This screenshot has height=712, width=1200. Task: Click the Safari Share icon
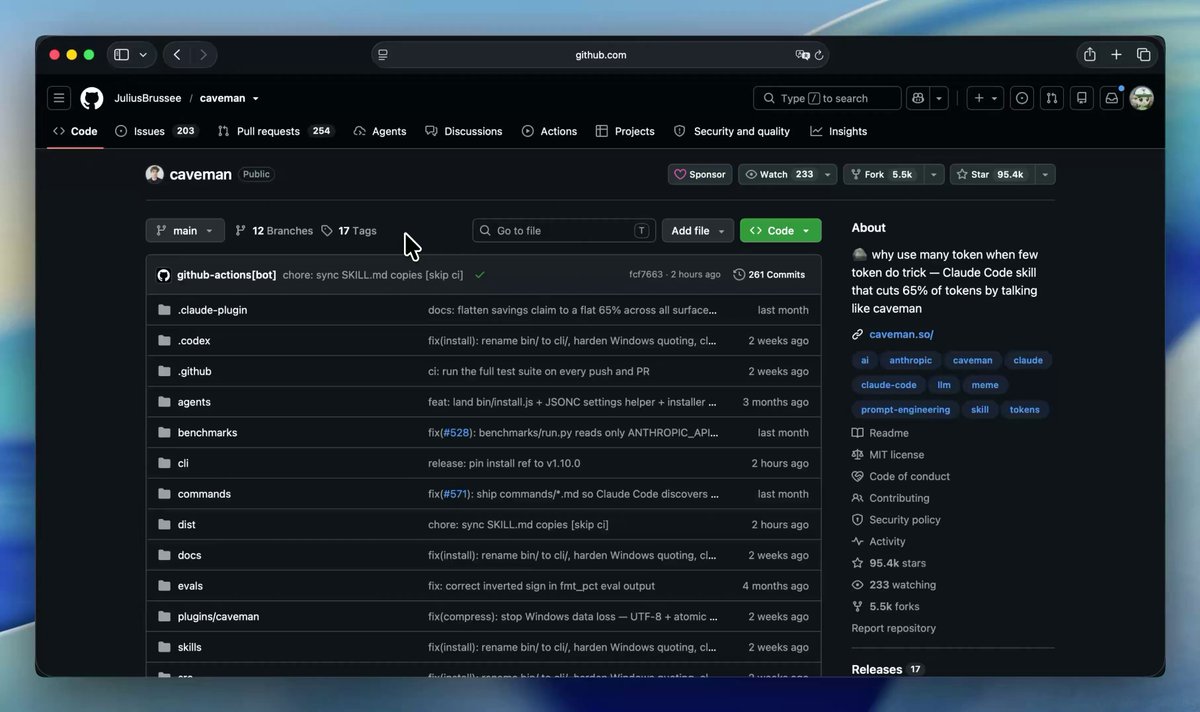pos(1090,55)
